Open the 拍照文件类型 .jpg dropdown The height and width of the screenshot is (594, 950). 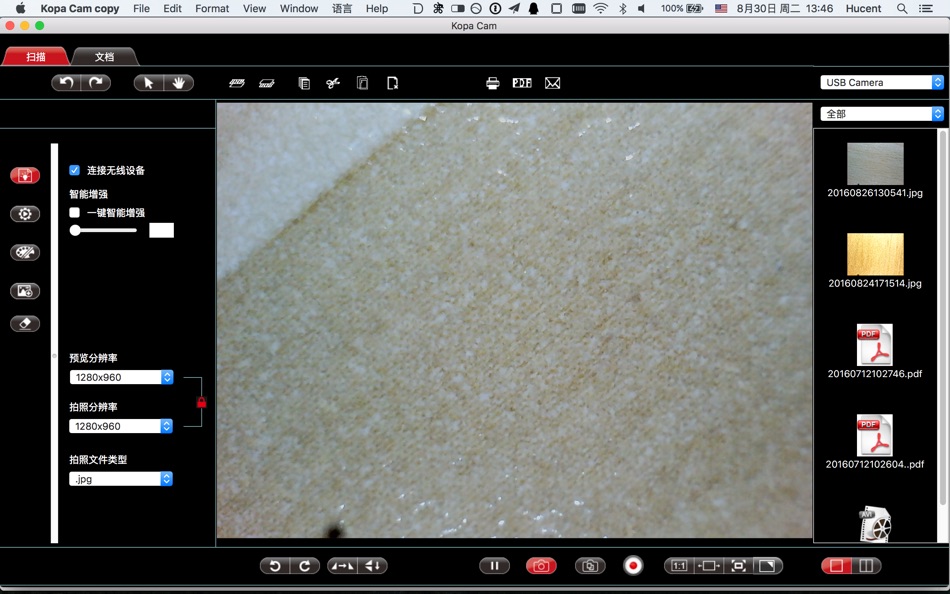point(121,479)
